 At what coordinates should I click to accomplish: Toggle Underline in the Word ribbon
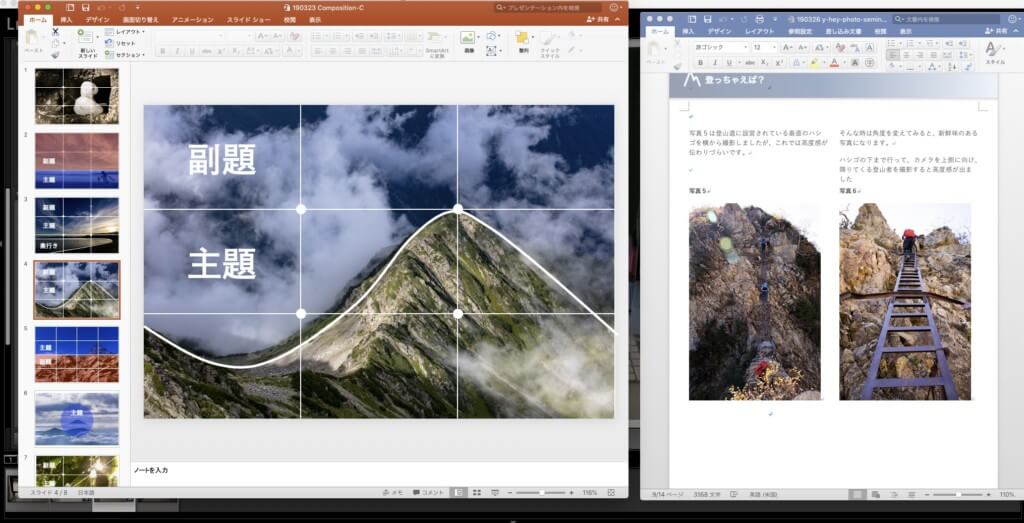point(729,63)
